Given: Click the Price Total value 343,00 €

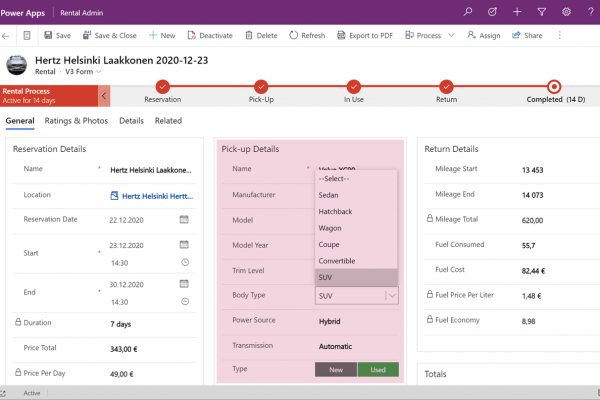Looking at the screenshot, I should point(124,349).
